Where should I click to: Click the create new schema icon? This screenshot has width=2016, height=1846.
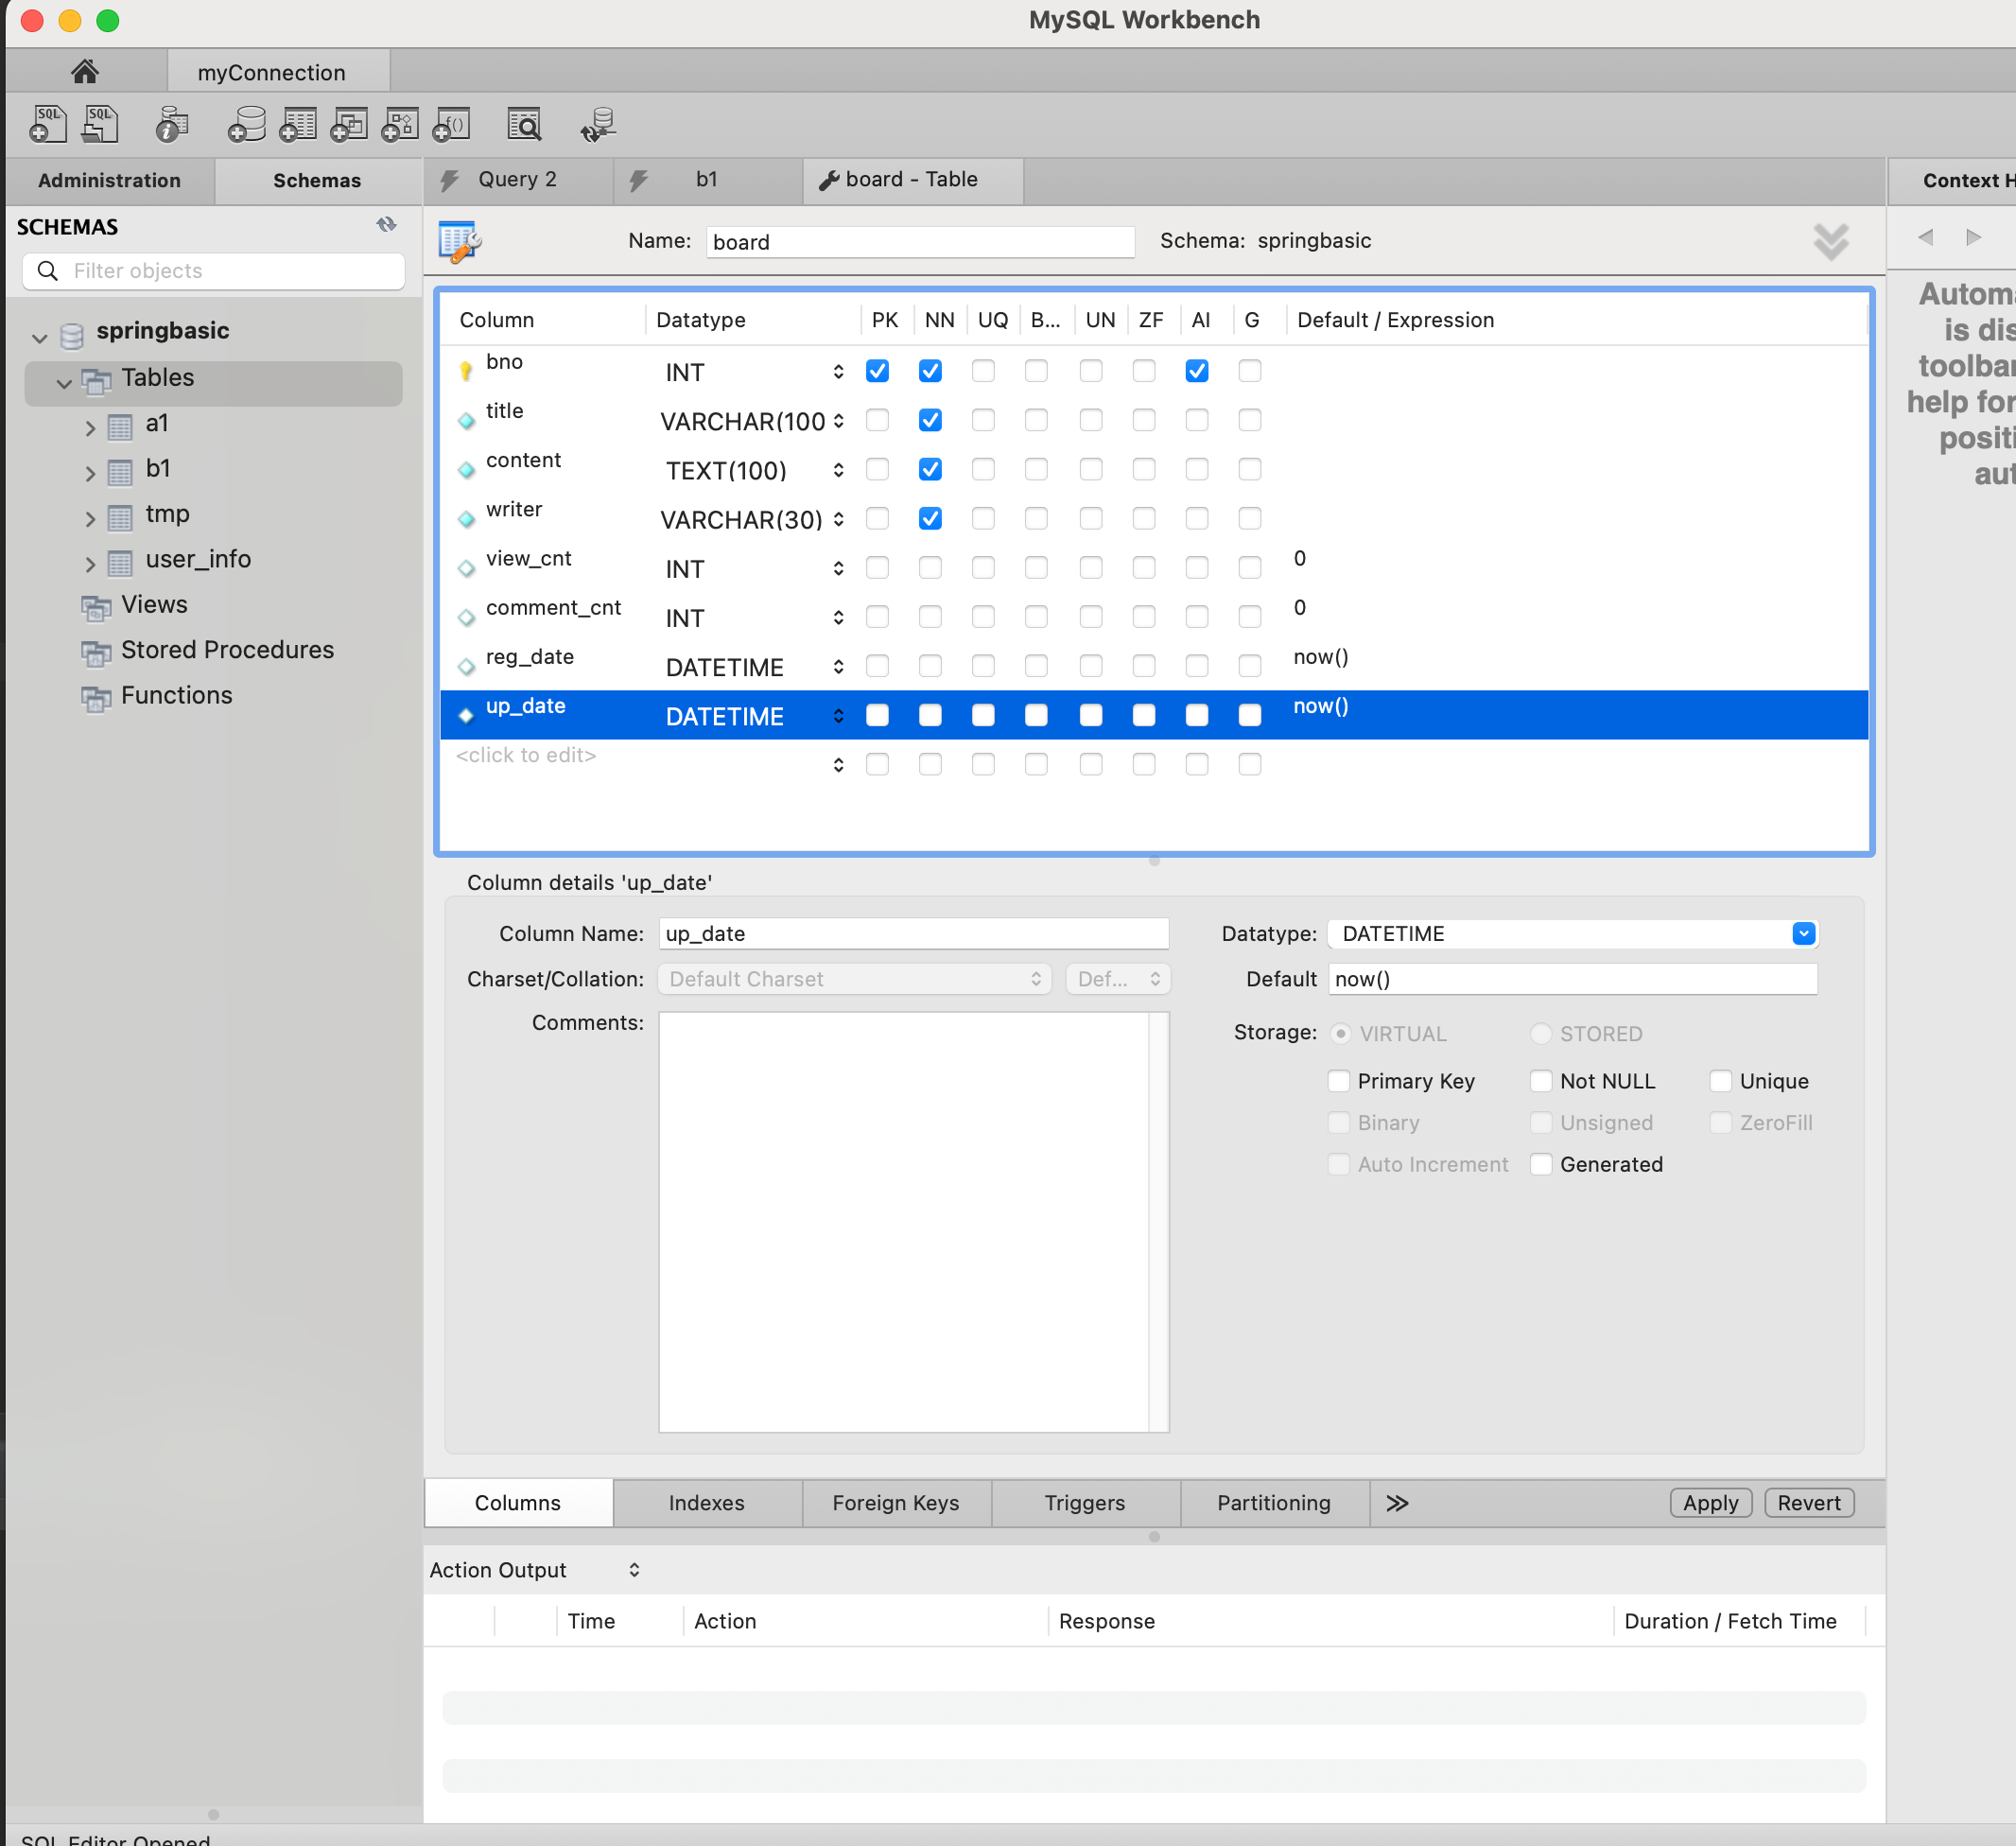pos(246,125)
